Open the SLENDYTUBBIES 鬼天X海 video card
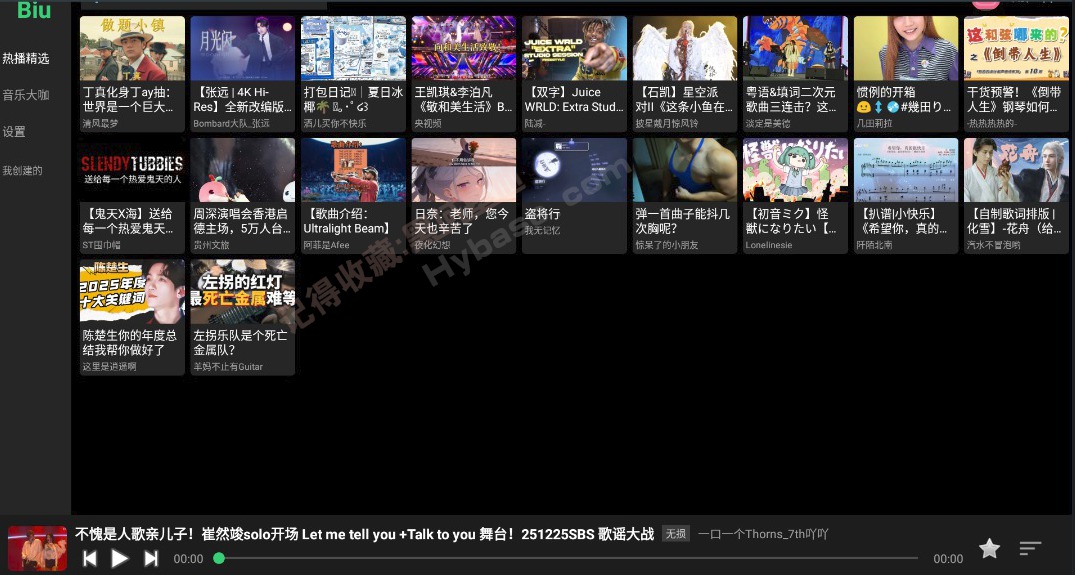Screen dimensions: 1075x575 point(132,196)
